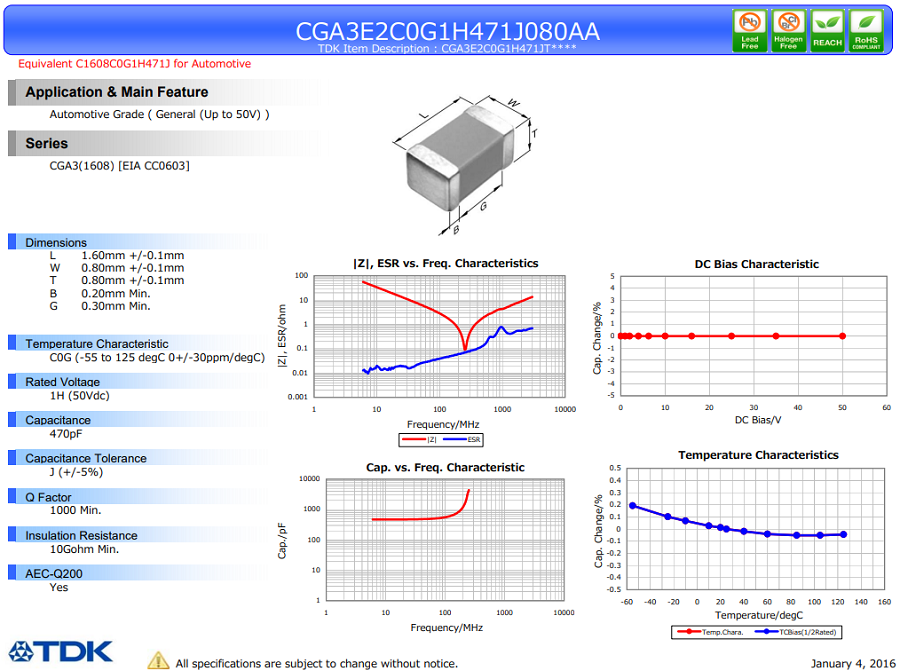This screenshot has height=671, width=900.
Task: Click the red "Equivalent C1608C0G1H471J for Automotive" text
Action: (134, 64)
